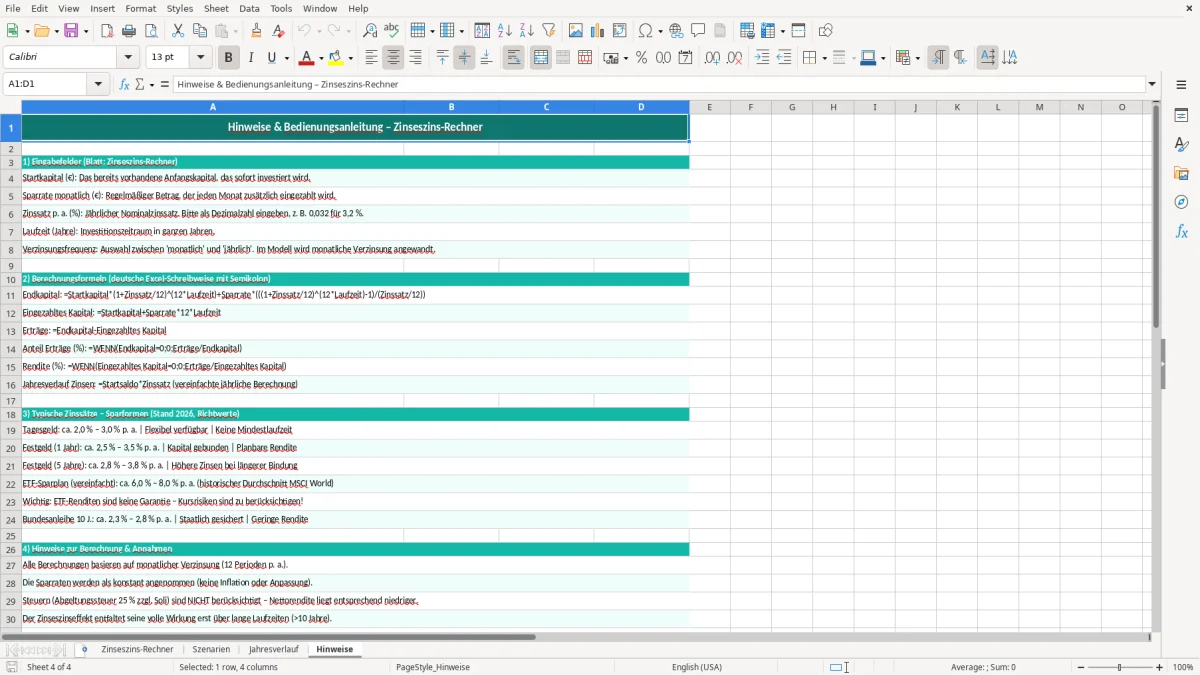Export directly as PDF
1200x675 pixels.
107,31
